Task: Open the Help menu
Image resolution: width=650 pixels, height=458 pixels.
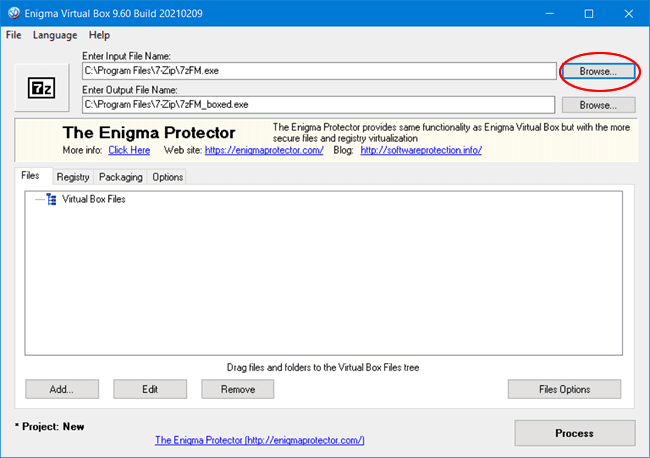Action: click(99, 35)
